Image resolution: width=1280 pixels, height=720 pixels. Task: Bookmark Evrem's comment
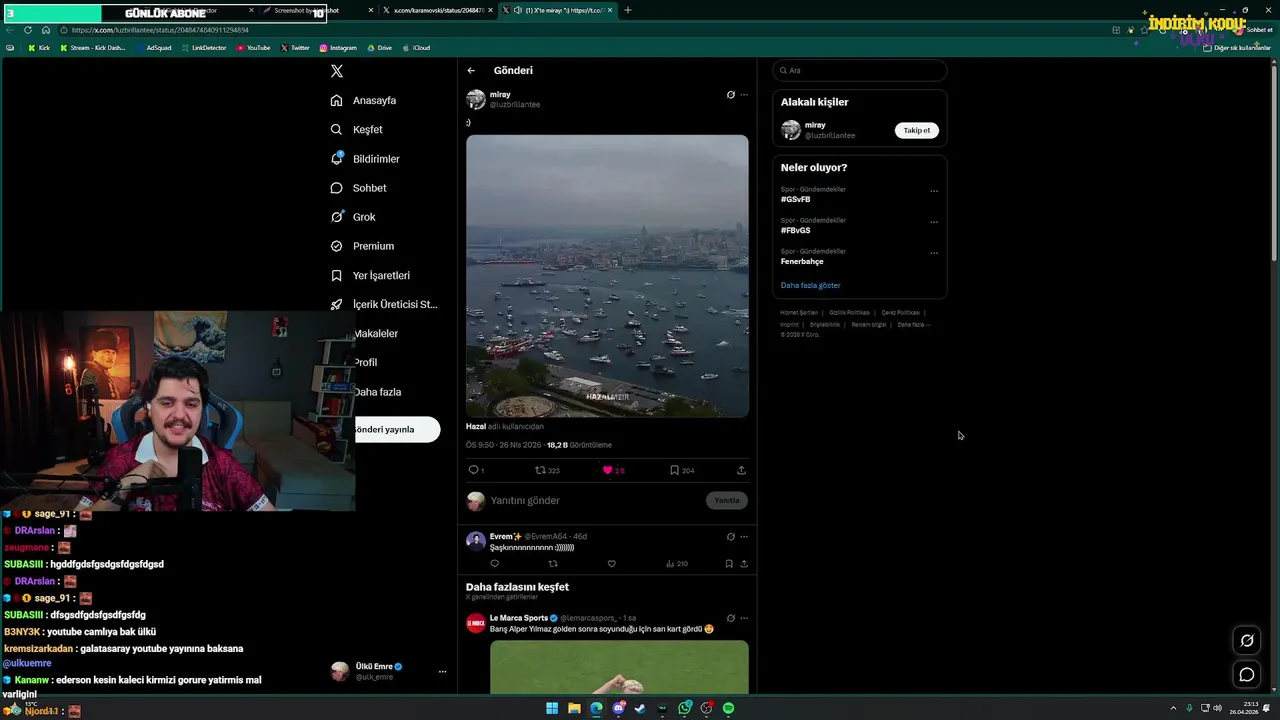[729, 564]
